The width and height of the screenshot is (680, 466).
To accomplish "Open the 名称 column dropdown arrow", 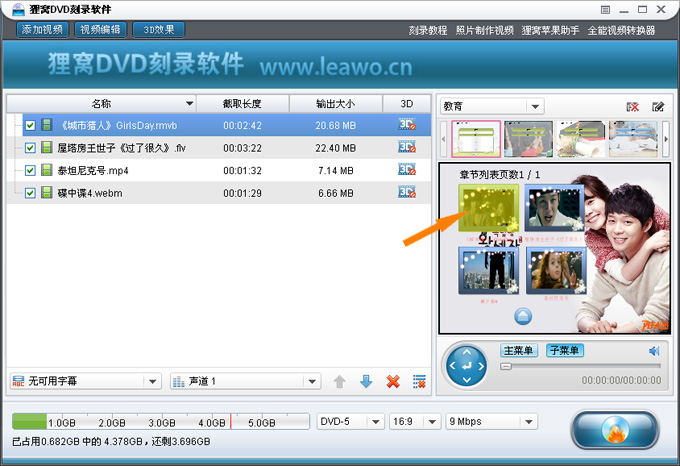I will pyautogui.click(x=190, y=104).
